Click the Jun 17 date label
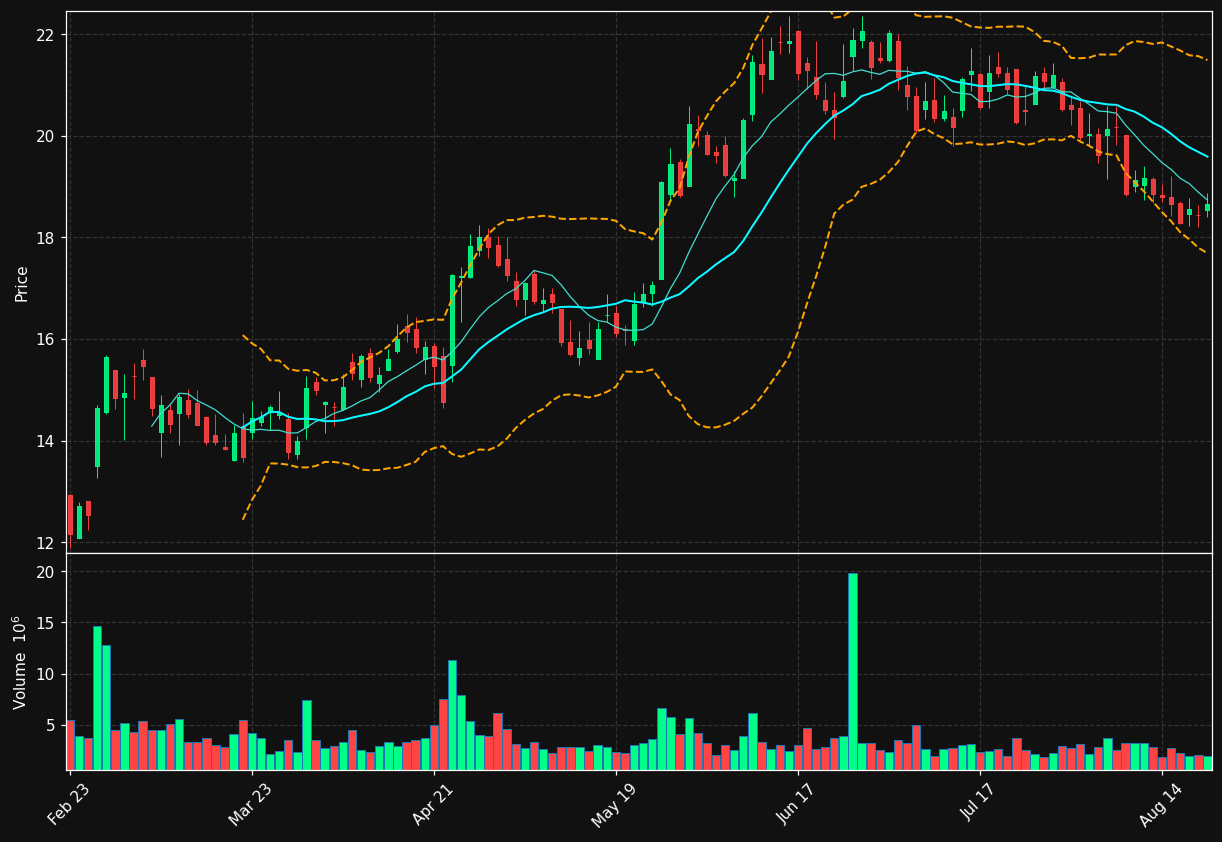 tap(796, 803)
